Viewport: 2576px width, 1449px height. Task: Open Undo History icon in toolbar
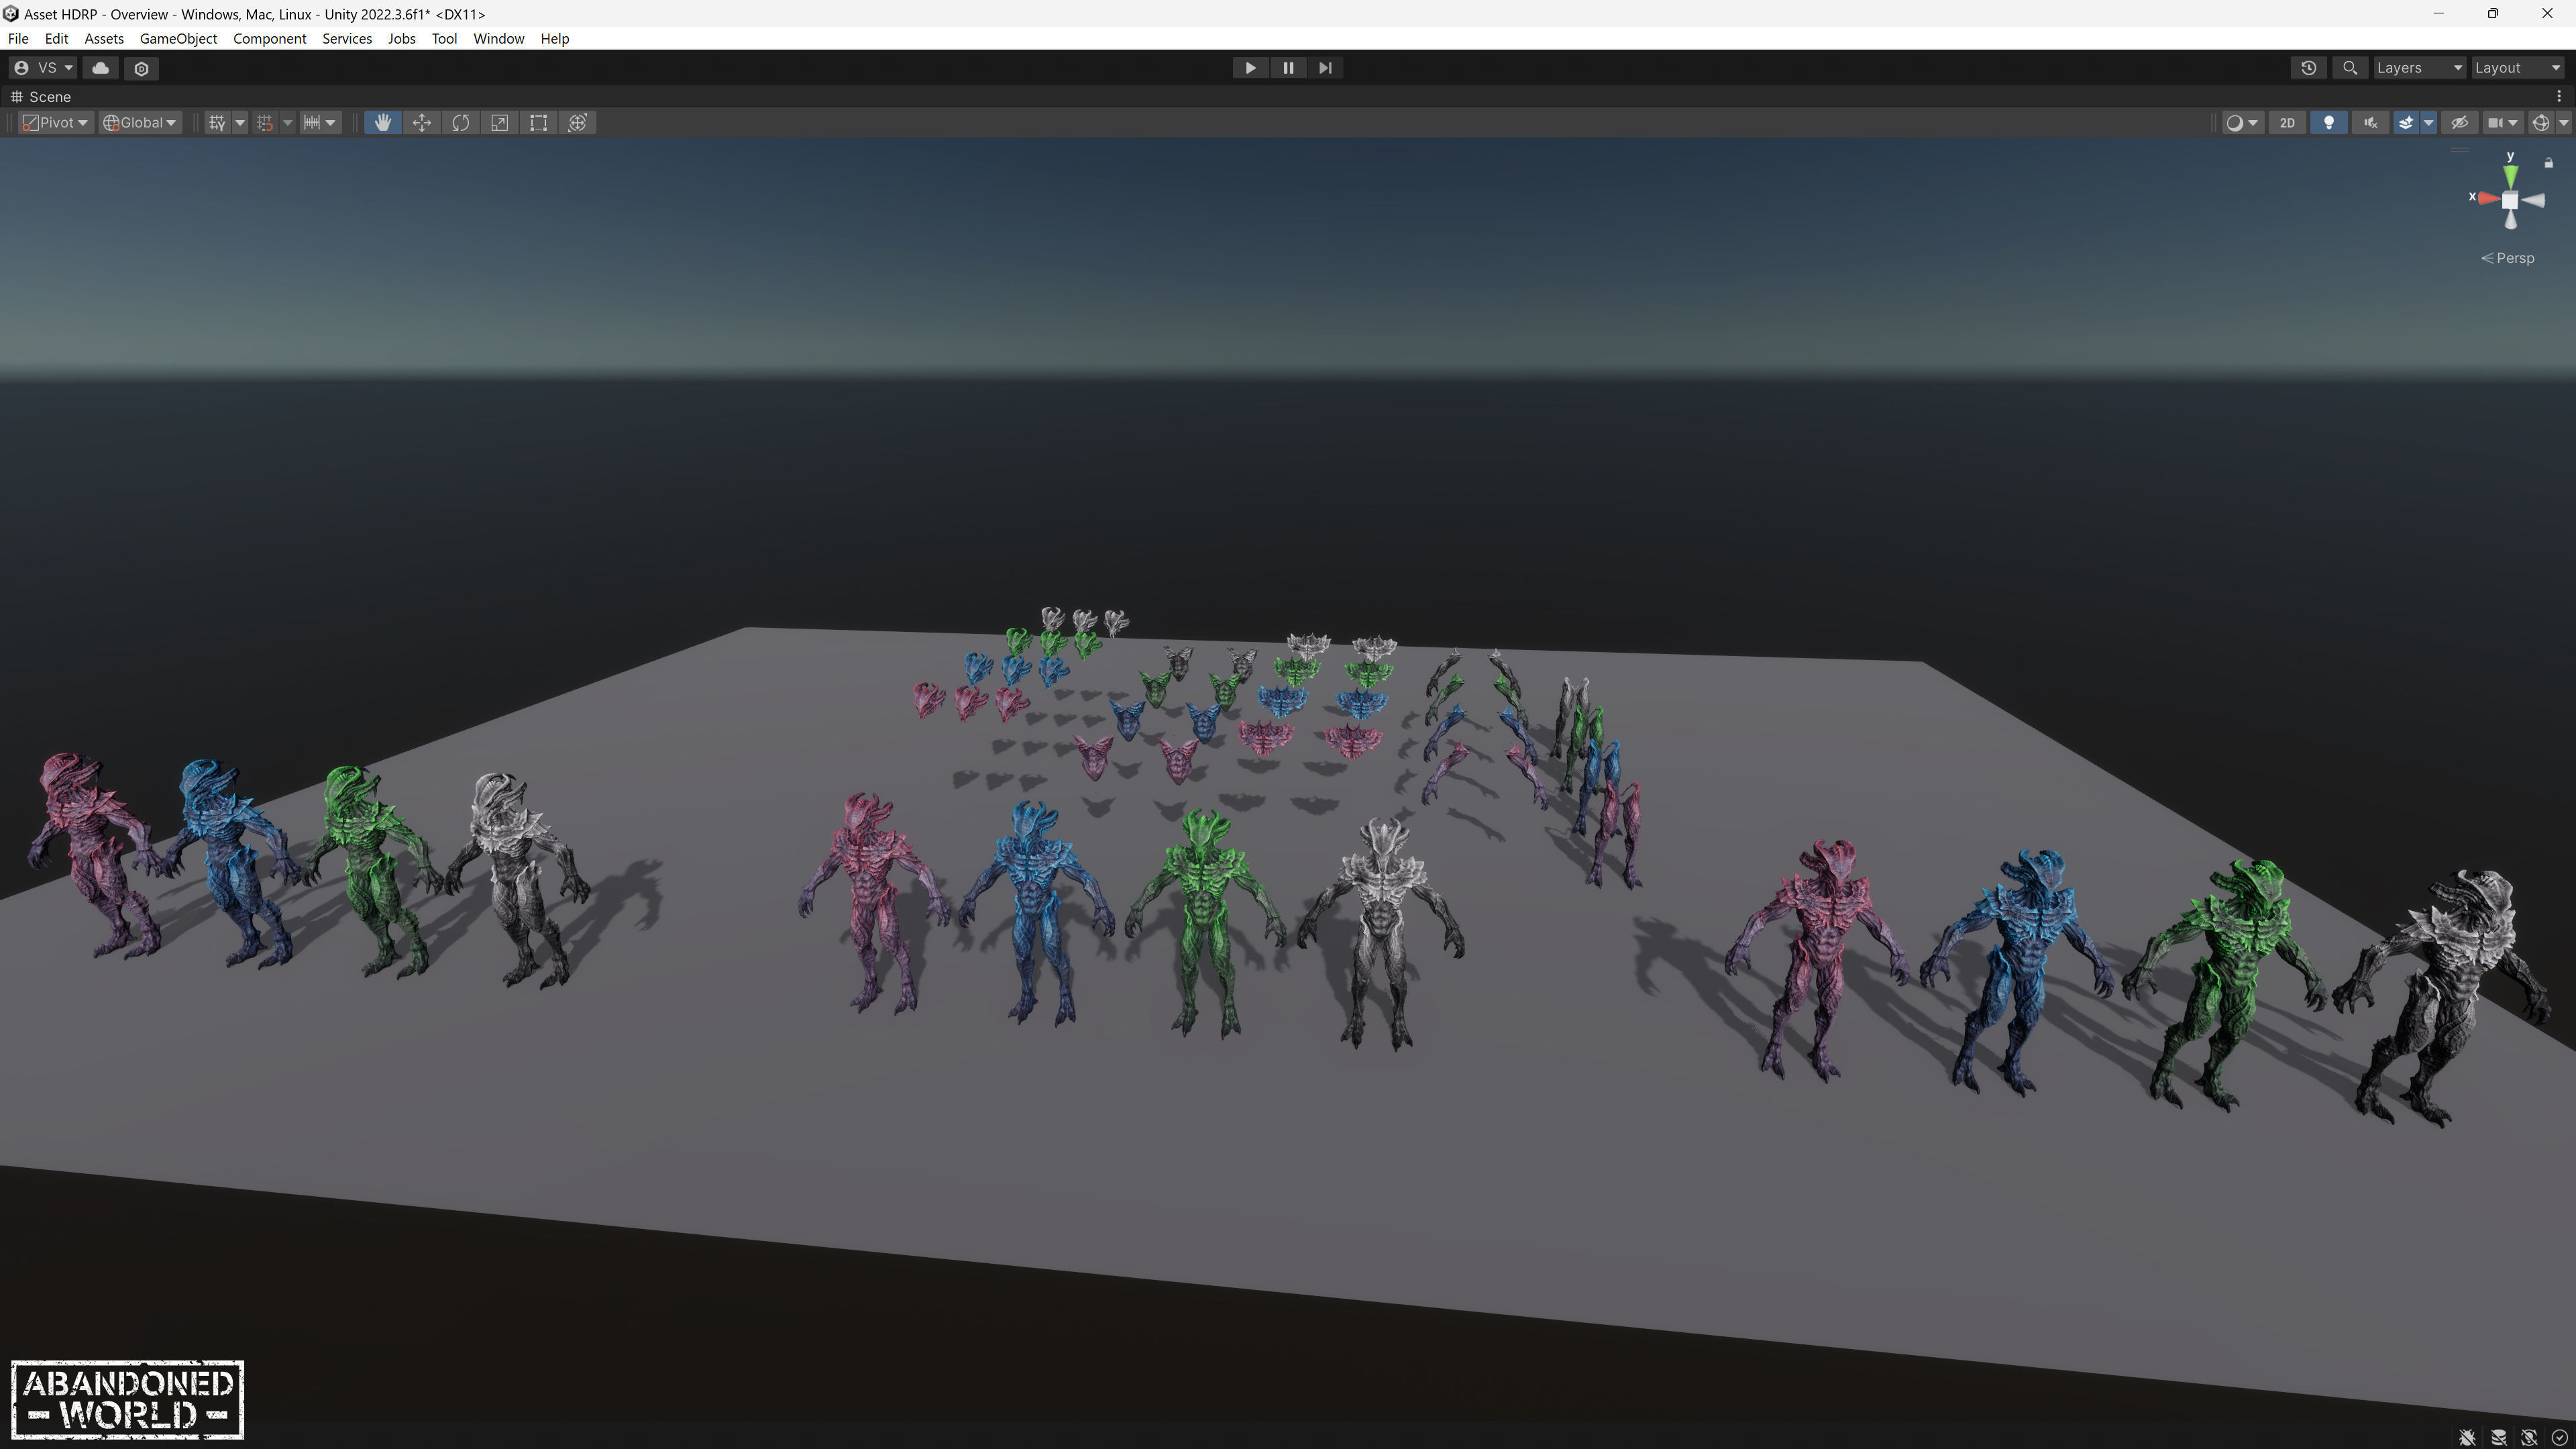pos(2308,68)
